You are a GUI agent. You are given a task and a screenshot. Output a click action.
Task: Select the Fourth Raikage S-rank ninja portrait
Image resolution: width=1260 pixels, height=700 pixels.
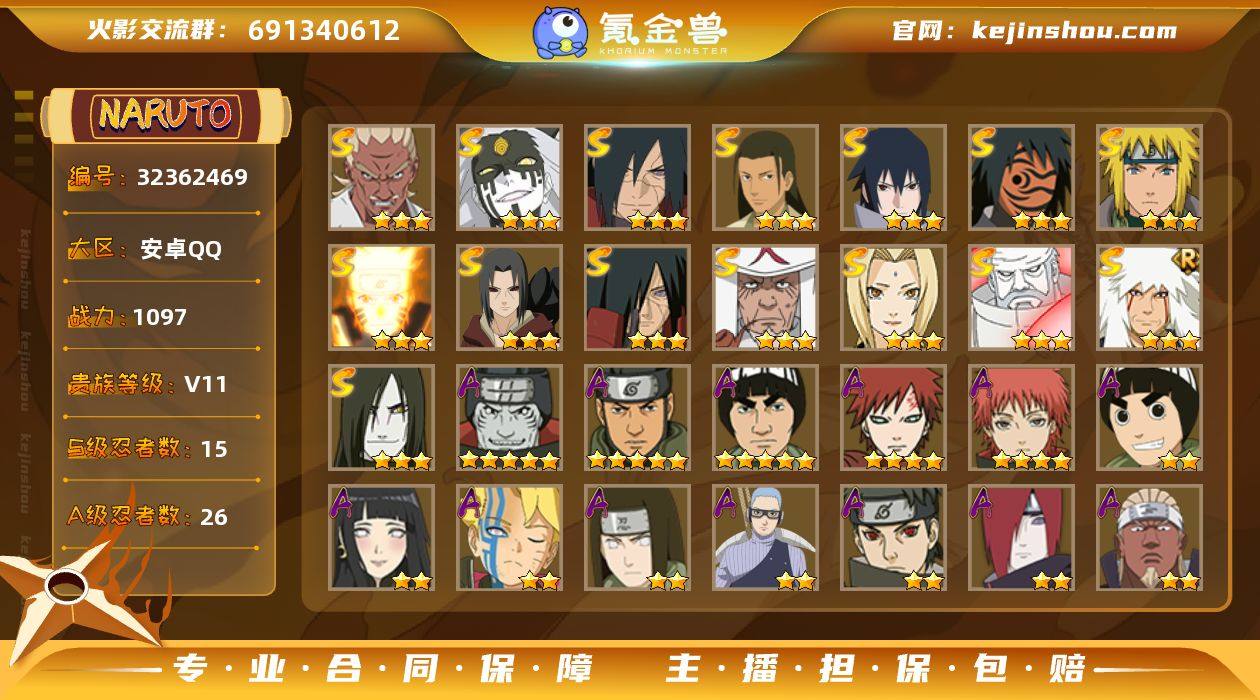point(381,177)
